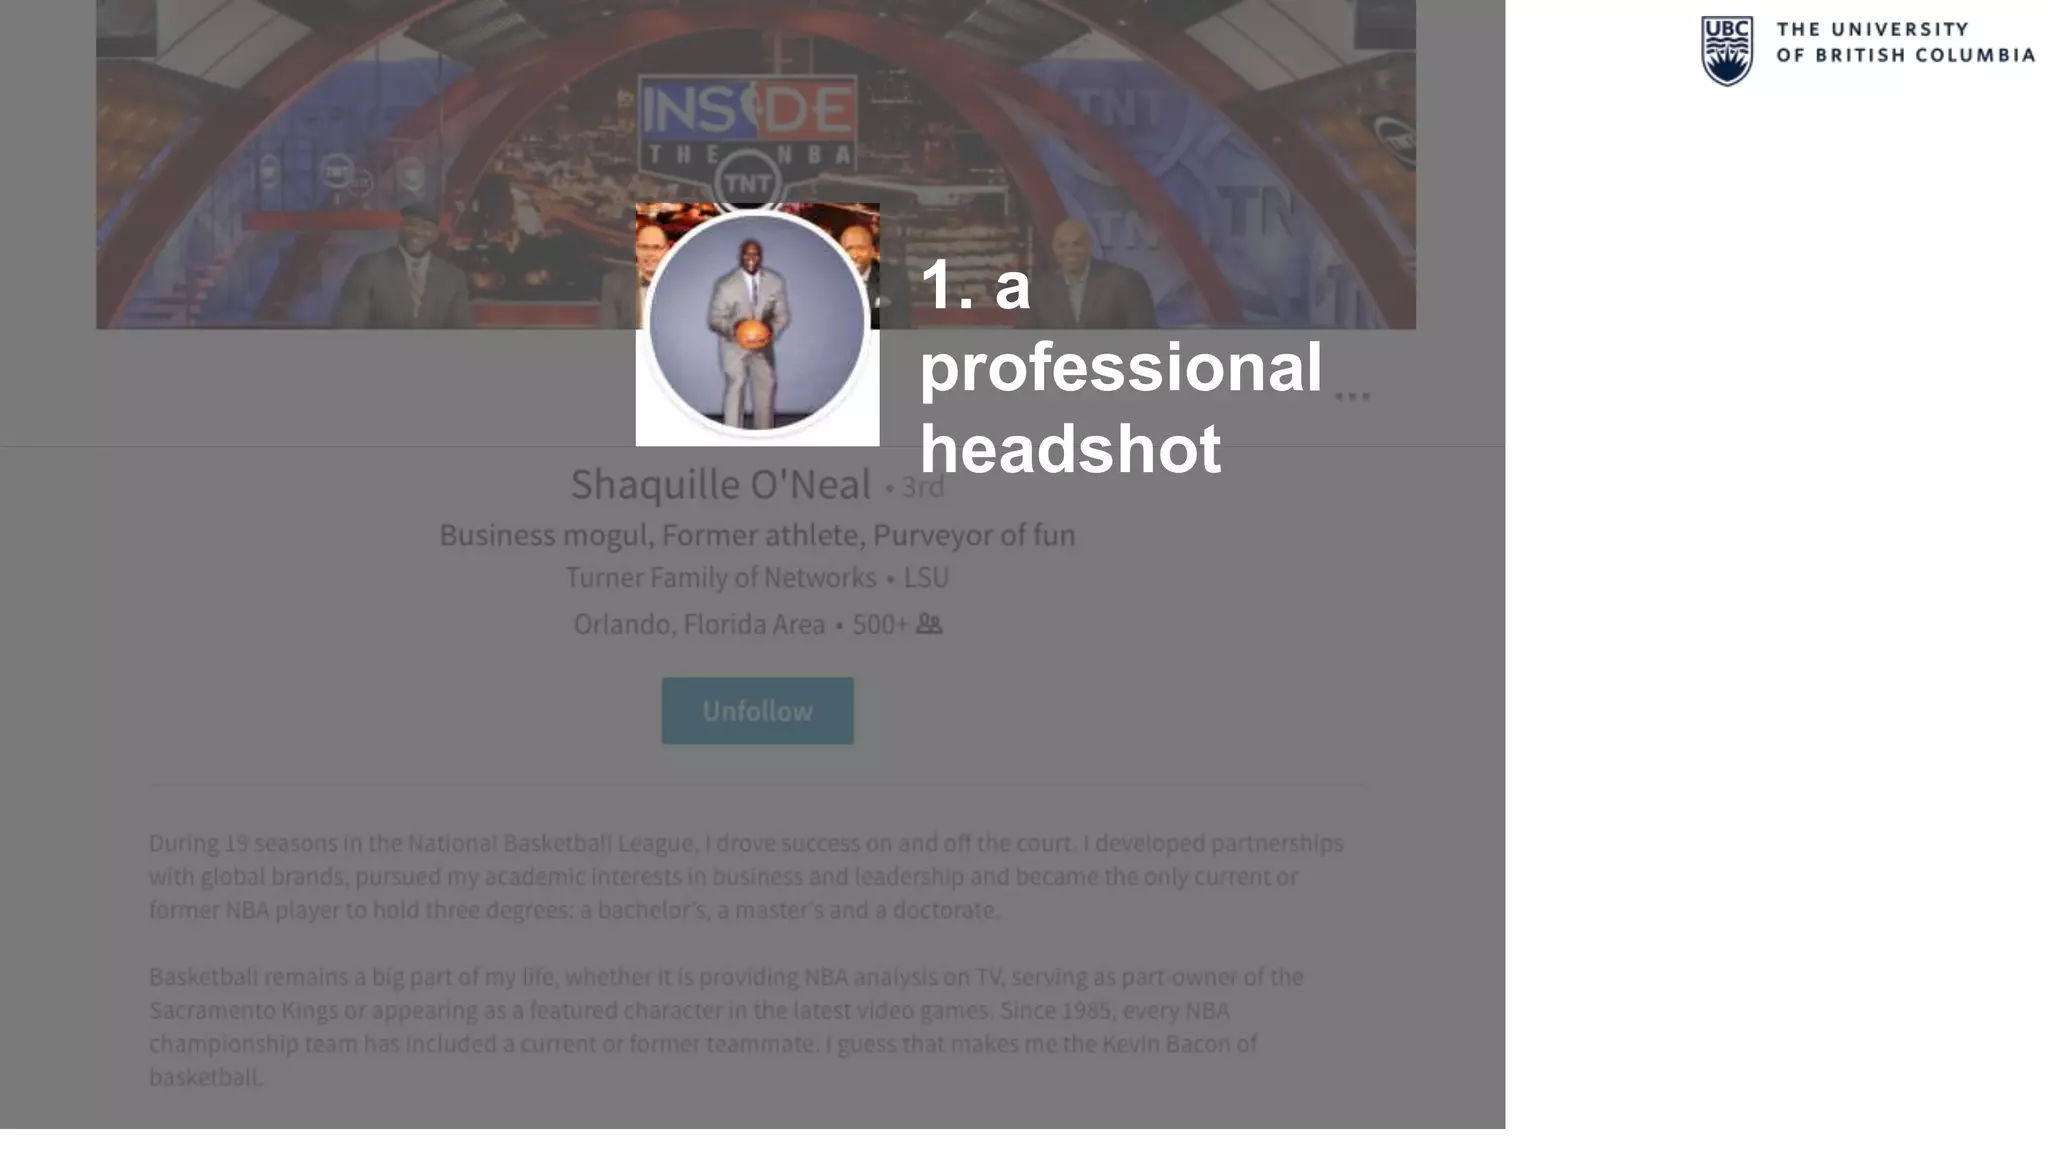Click the Orlando, Florida Area location text

699,625
